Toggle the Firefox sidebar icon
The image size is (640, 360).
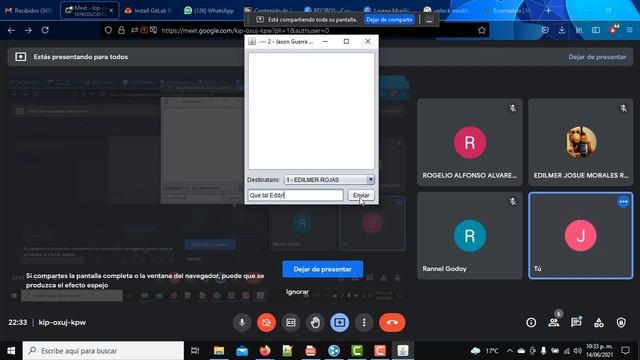coord(596,30)
